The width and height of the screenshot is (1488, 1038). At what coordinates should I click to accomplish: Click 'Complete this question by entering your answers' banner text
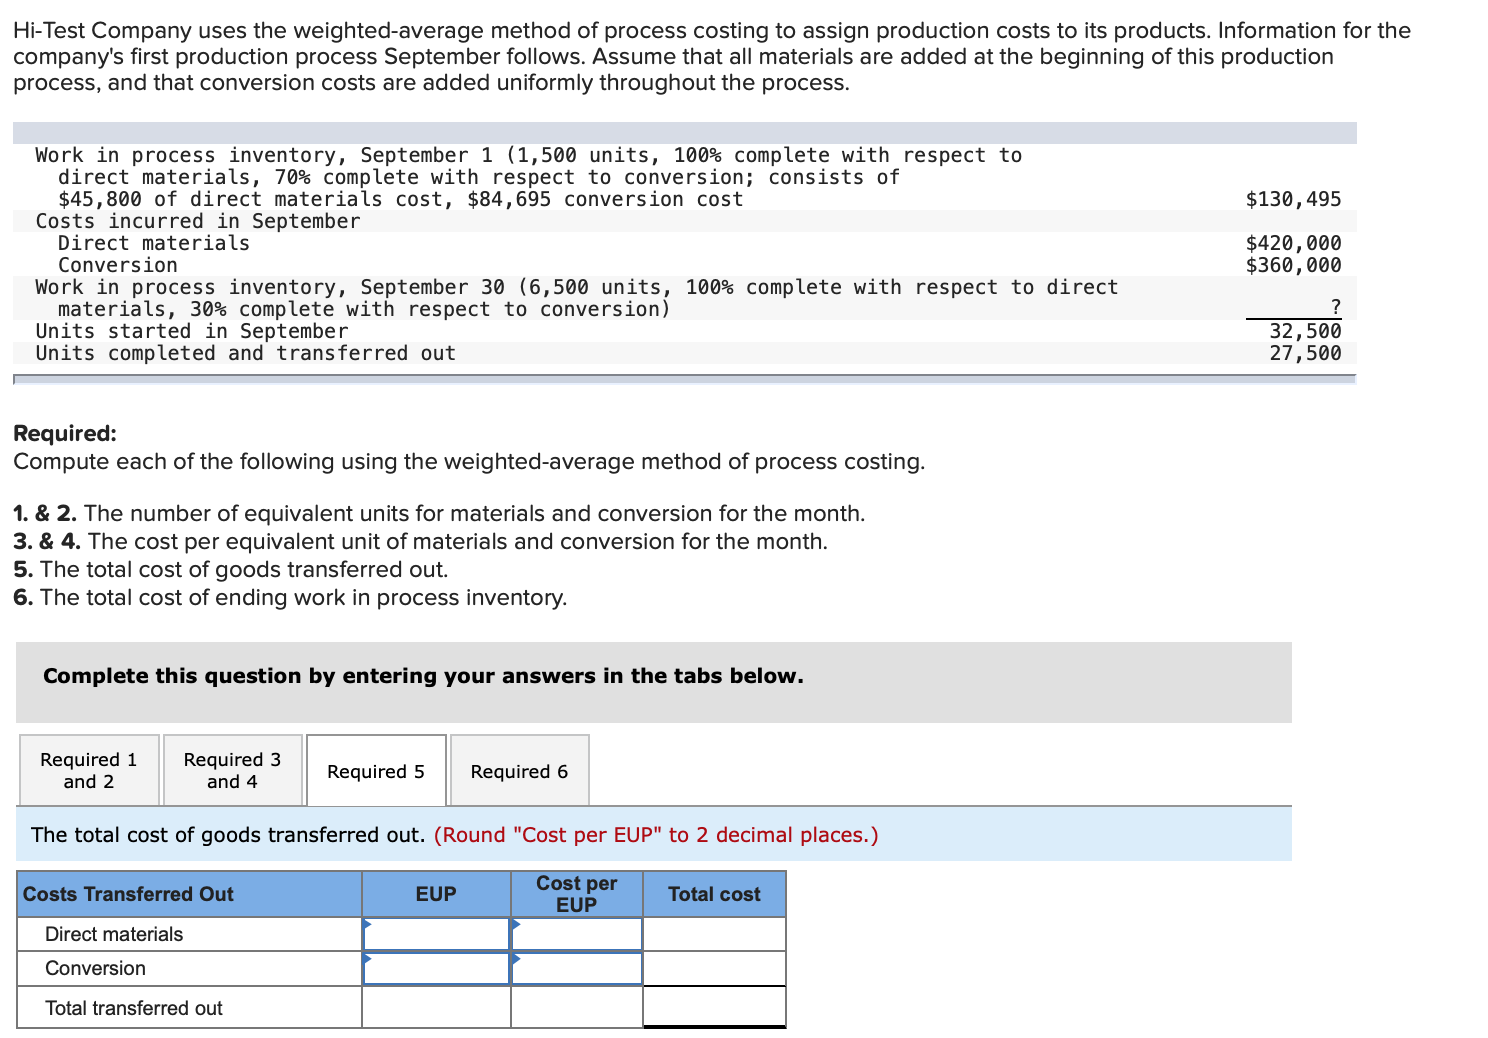point(423,676)
